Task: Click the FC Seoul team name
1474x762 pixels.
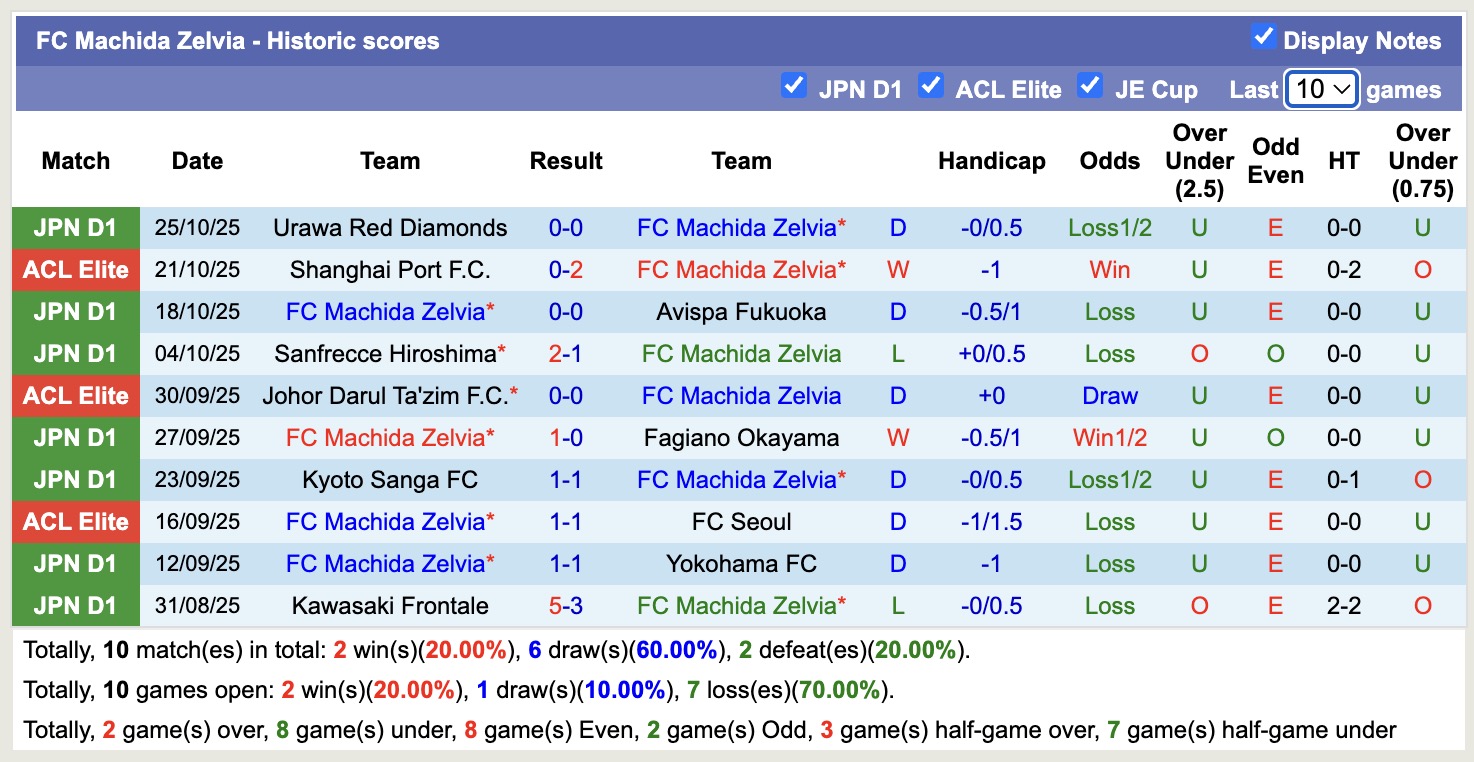Action: point(741,521)
